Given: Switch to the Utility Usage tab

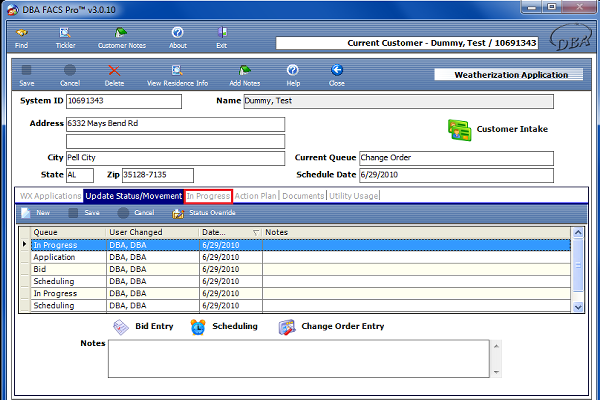Looking at the screenshot, I should tap(354, 196).
